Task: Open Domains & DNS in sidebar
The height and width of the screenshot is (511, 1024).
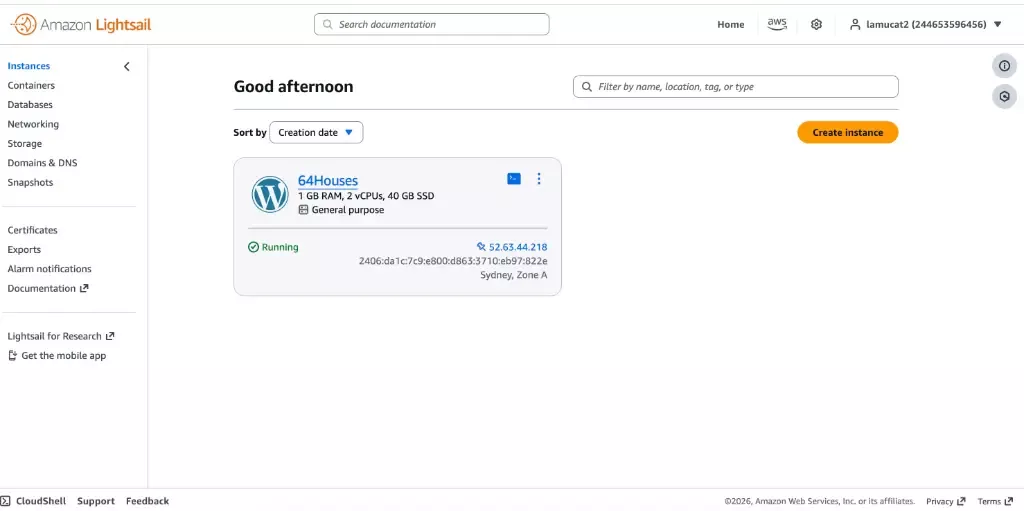Action: (x=42, y=163)
